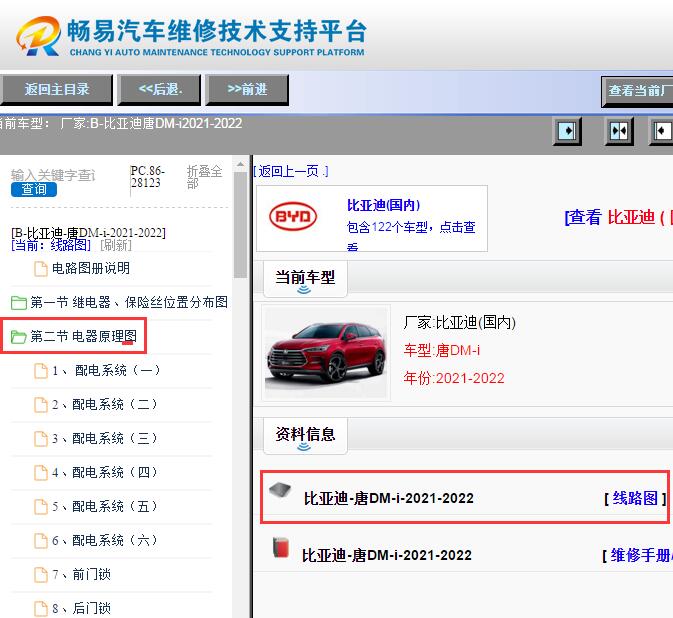Open the [维修手册 repair manual link

coord(638,555)
